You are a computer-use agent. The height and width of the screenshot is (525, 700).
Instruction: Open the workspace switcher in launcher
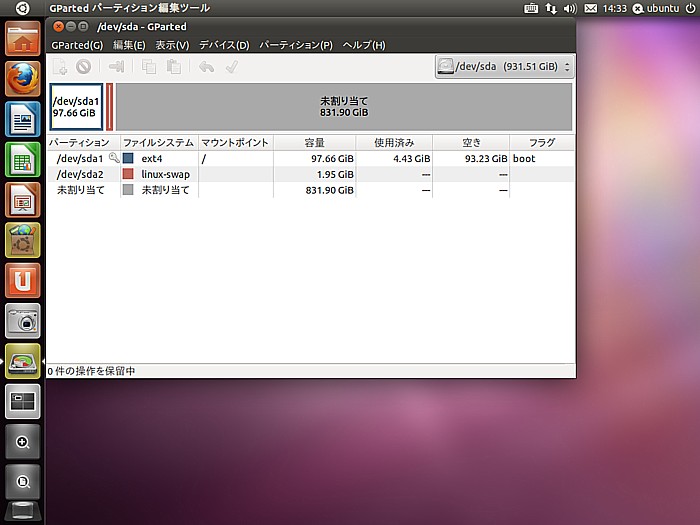[23, 401]
